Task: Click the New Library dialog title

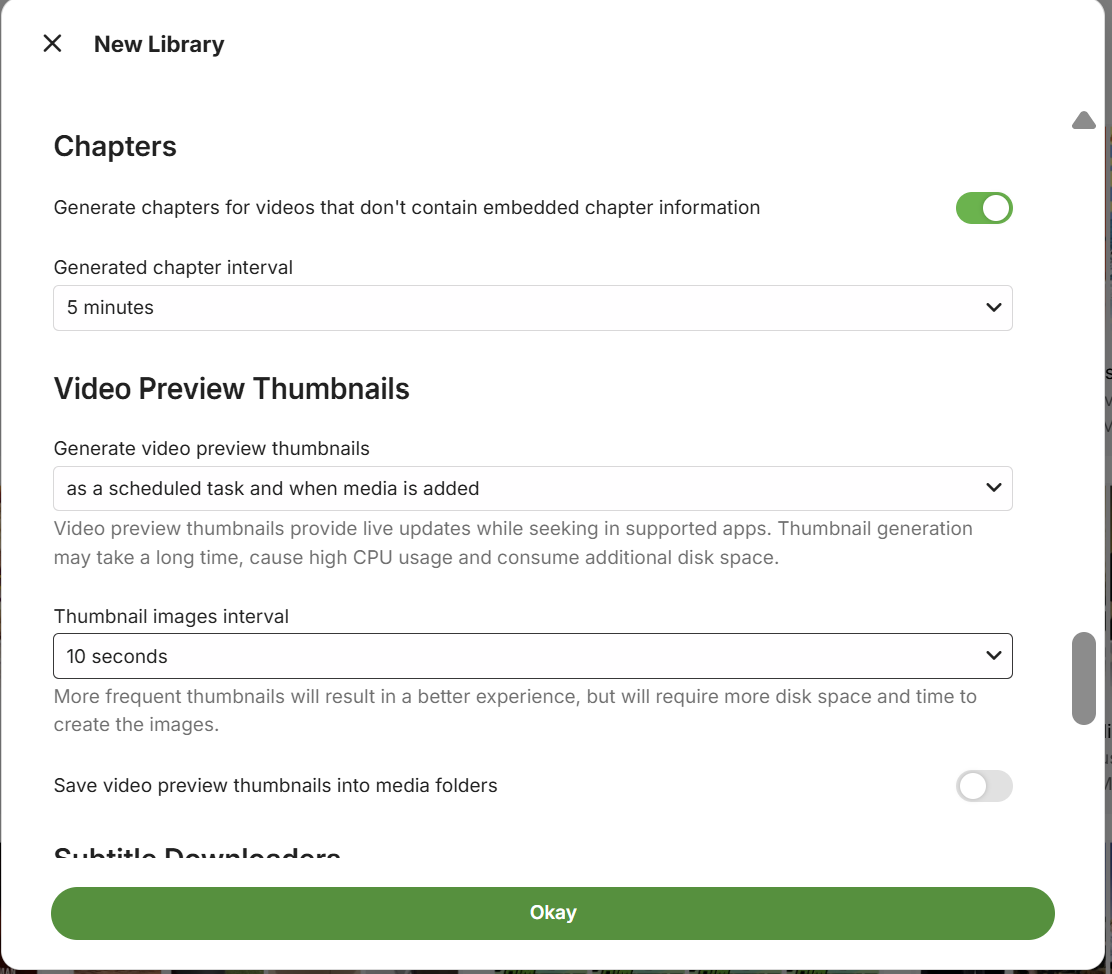Action: click(x=159, y=45)
